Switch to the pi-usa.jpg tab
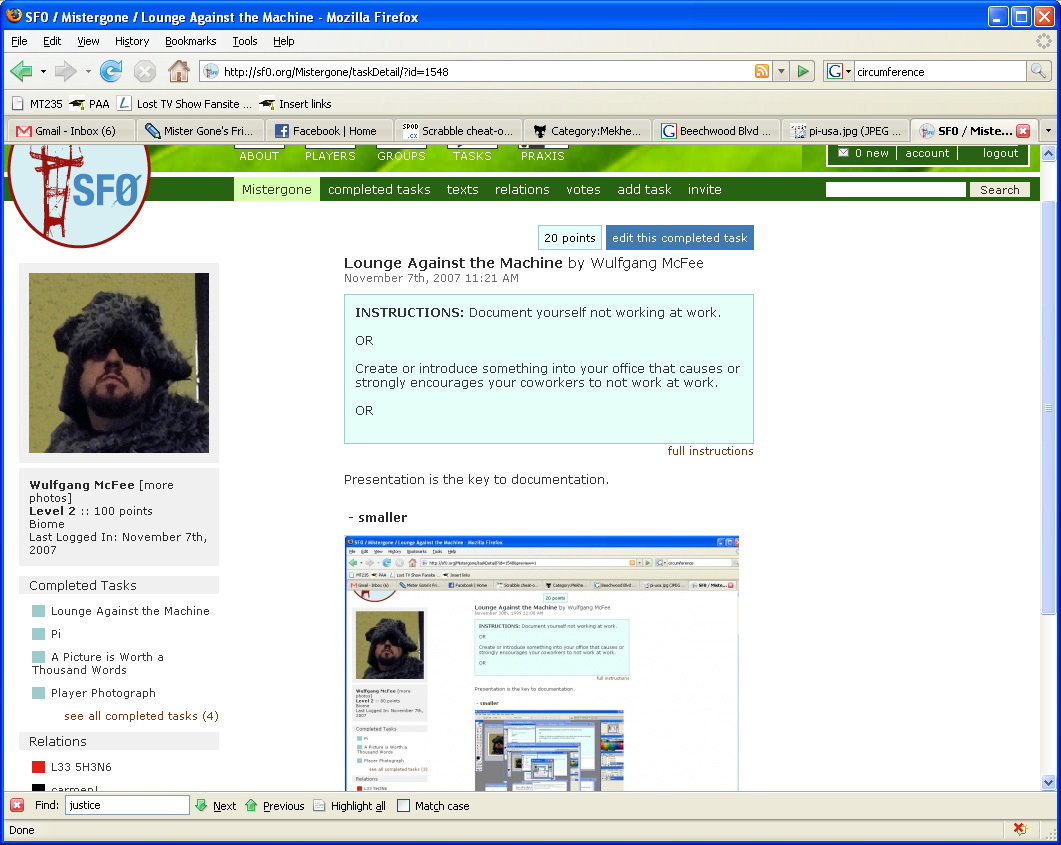 pyautogui.click(x=845, y=131)
